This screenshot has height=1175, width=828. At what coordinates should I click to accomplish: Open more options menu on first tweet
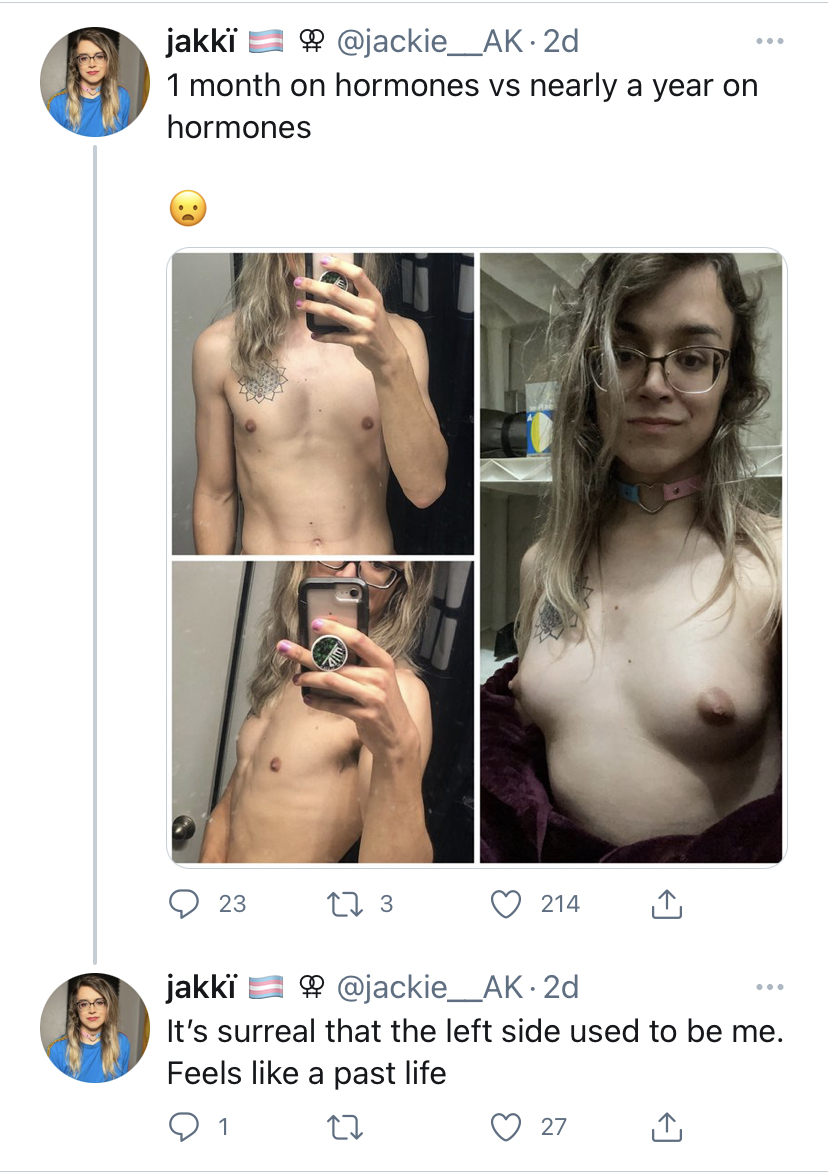pyautogui.click(x=770, y=41)
